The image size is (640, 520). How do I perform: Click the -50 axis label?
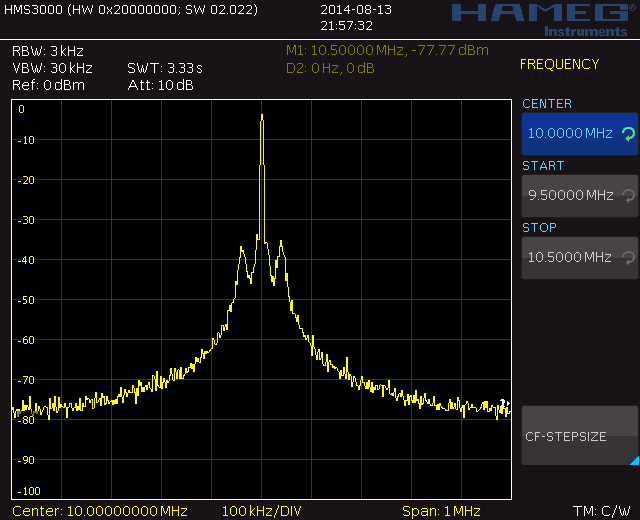tap(26, 300)
